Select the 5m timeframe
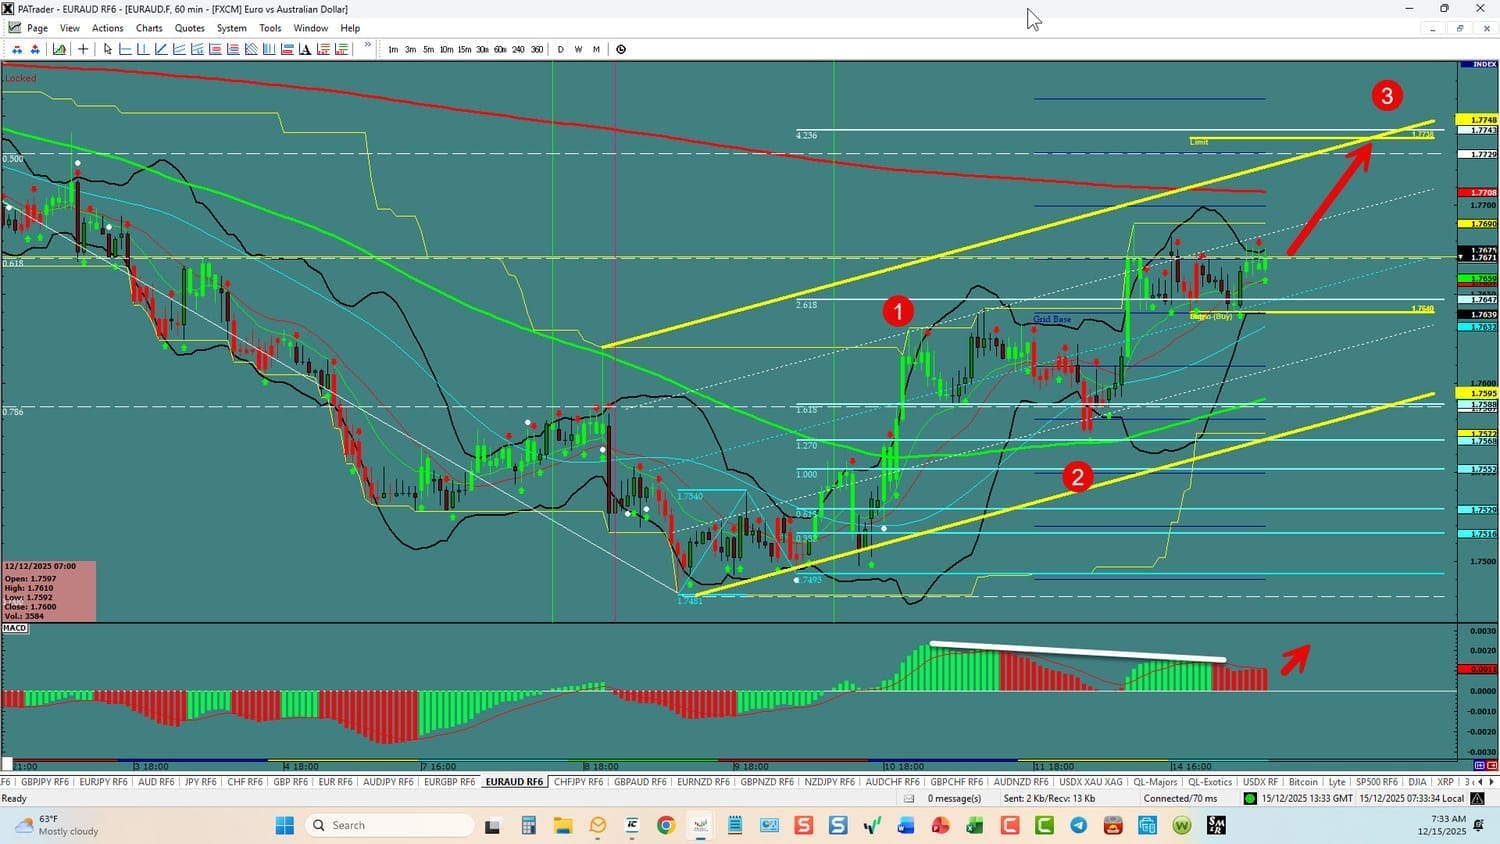This screenshot has height=844, width=1500. coord(428,49)
